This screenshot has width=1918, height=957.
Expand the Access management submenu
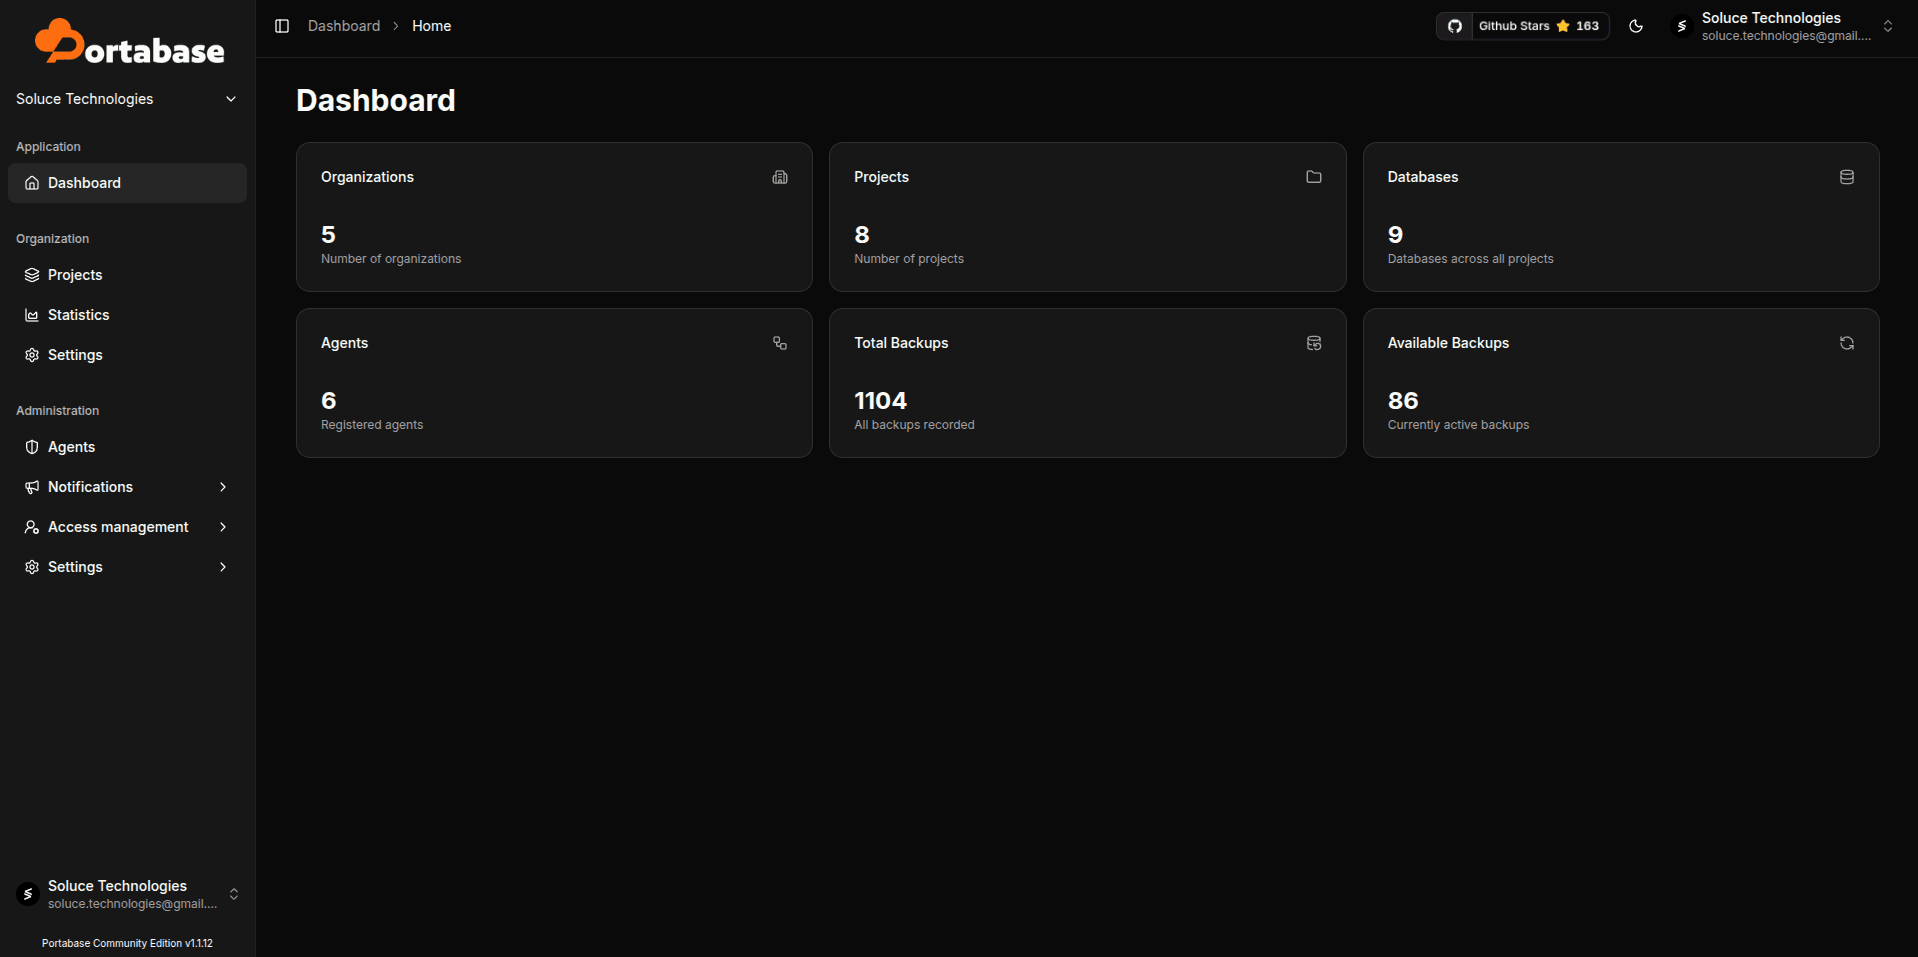(x=127, y=527)
